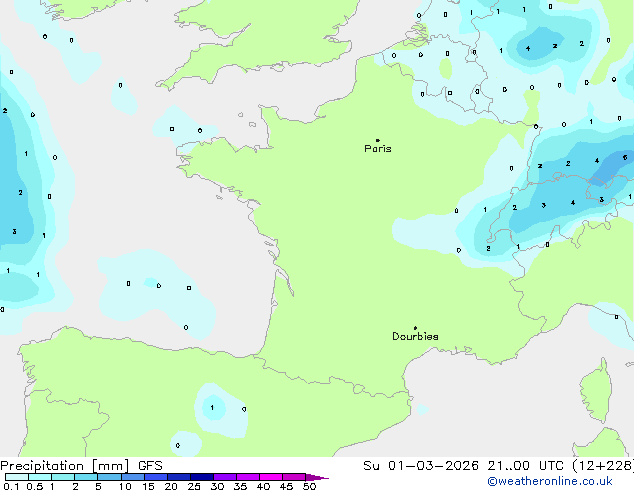Screen dimensions: 634x490
Task: Open the weatheronline.co.uk copyright link
Action: (x=550, y=481)
